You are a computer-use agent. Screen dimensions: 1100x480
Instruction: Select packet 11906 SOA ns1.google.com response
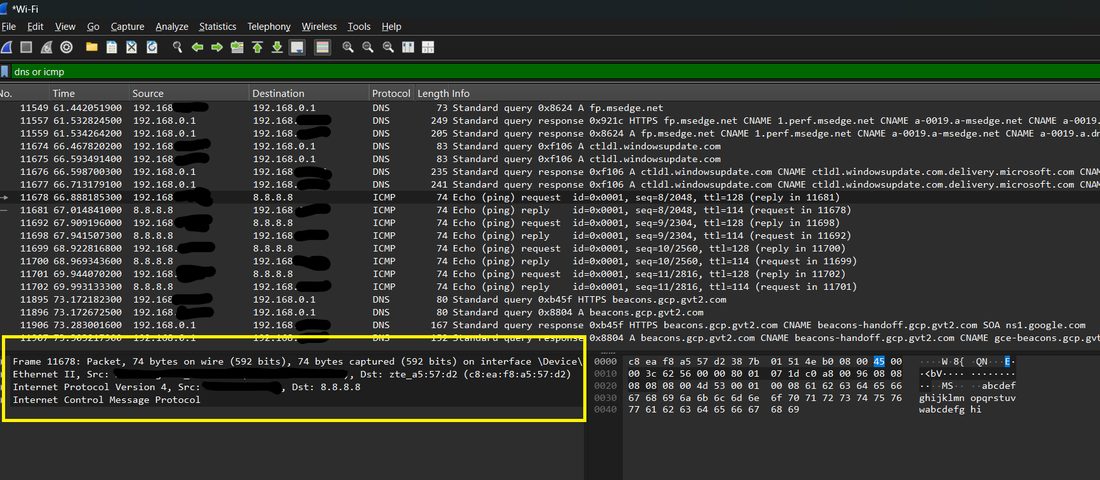(550, 325)
